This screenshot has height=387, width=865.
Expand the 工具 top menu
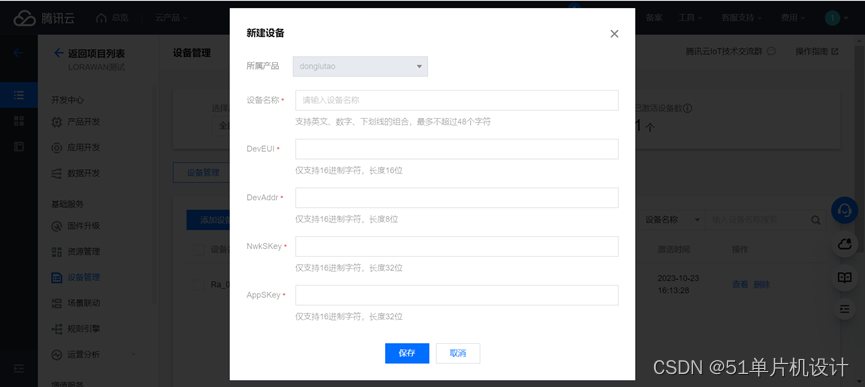click(x=690, y=18)
